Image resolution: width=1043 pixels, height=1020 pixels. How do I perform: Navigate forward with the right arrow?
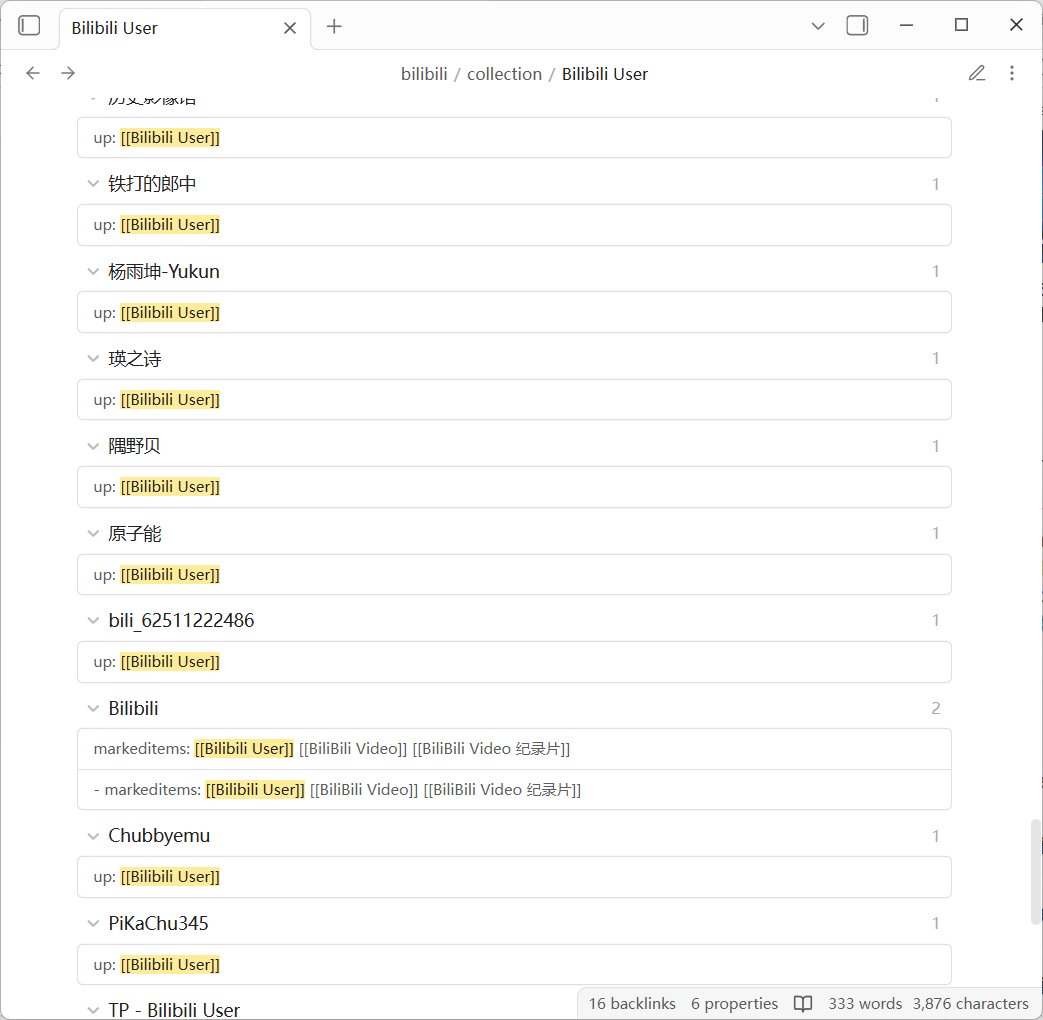coord(68,73)
